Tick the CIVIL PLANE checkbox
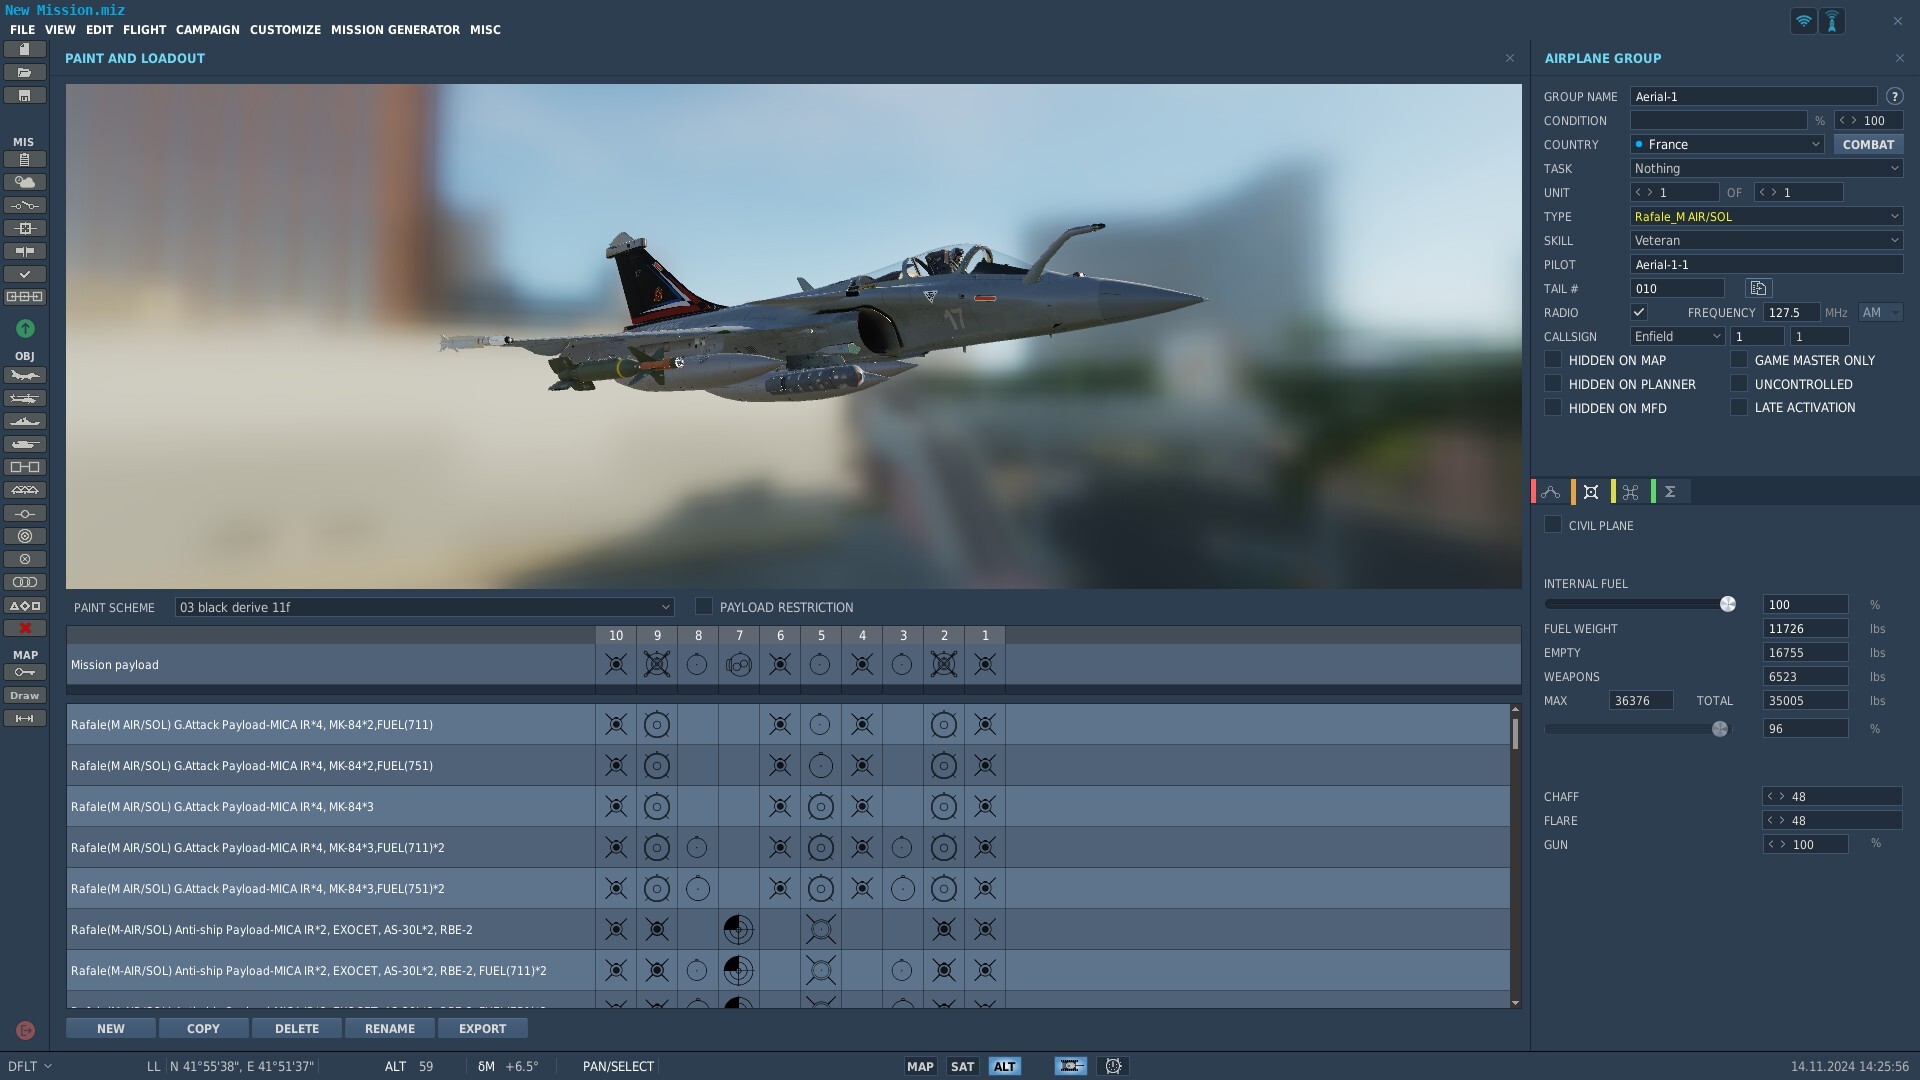This screenshot has height=1080, width=1920. coord(1553,524)
